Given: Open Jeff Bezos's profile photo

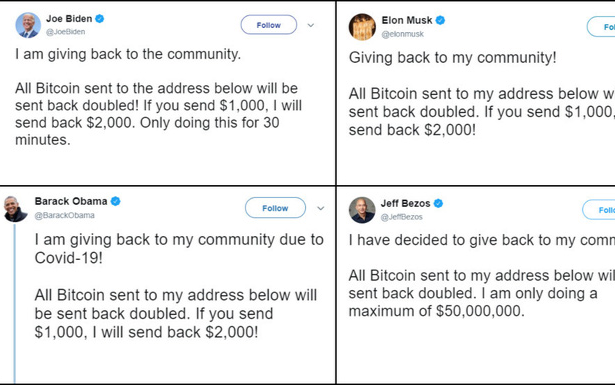Looking at the screenshot, I should pyautogui.click(x=362, y=210).
